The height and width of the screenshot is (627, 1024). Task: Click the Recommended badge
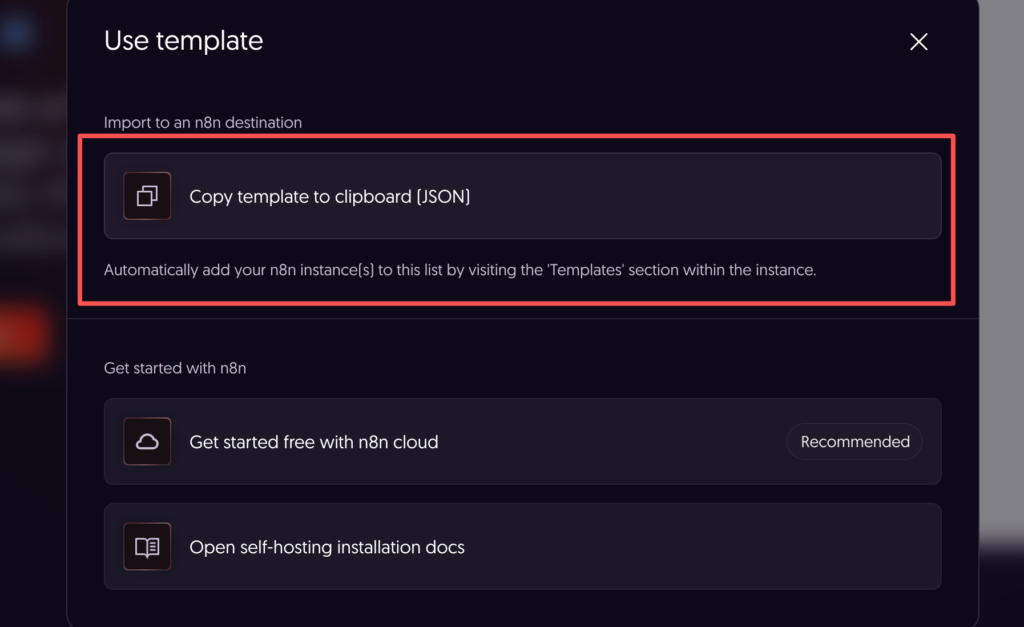[854, 442]
